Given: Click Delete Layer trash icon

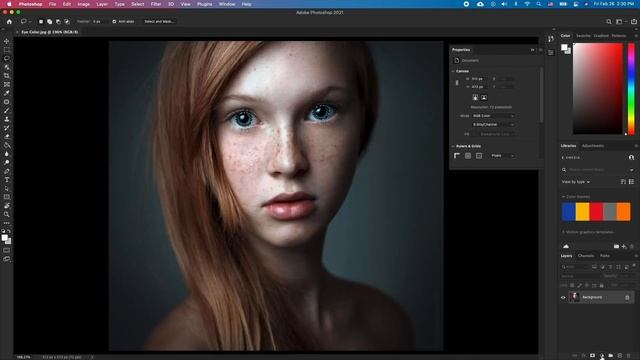Looking at the screenshot, I should [x=629, y=356].
